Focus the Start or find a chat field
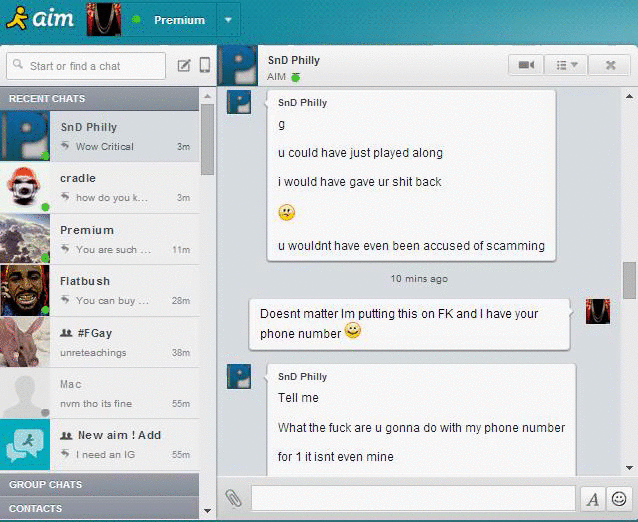The image size is (638, 522). [86, 66]
